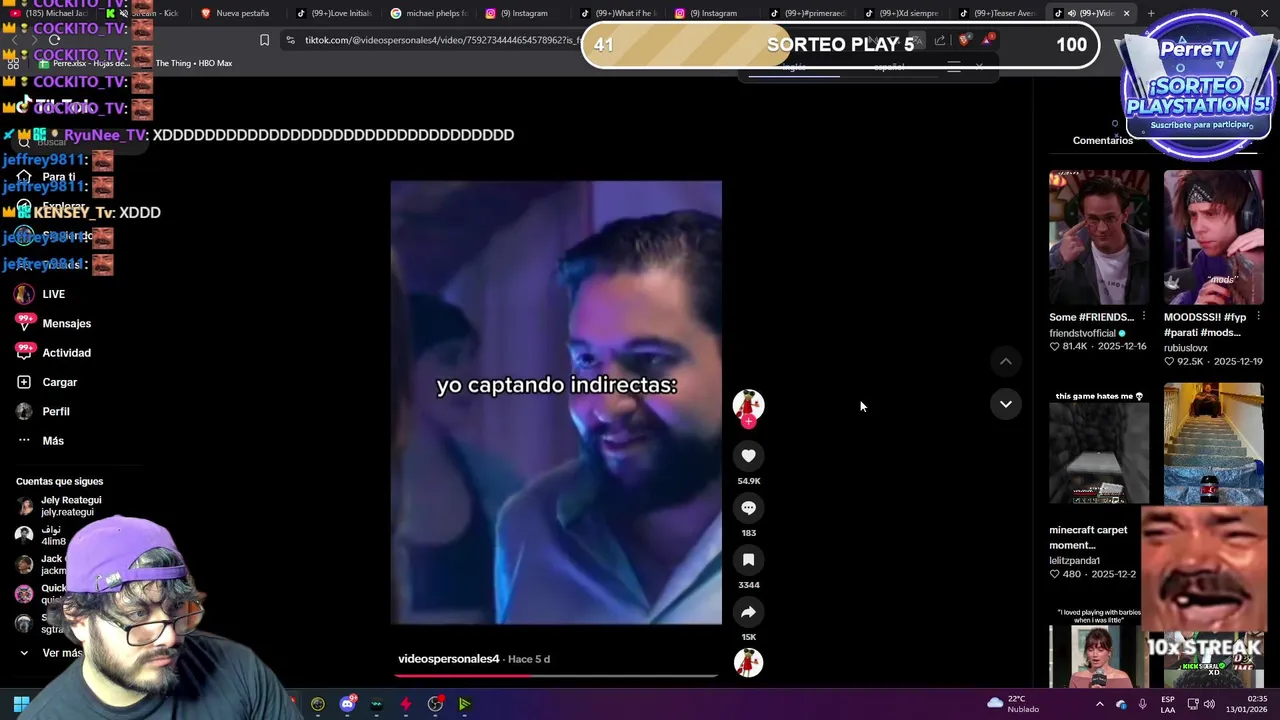Image resolution: width=1280 pixels, height=720 pixels.
Task: Open Mensajes in the sidebar
Action: coord(67,323)
